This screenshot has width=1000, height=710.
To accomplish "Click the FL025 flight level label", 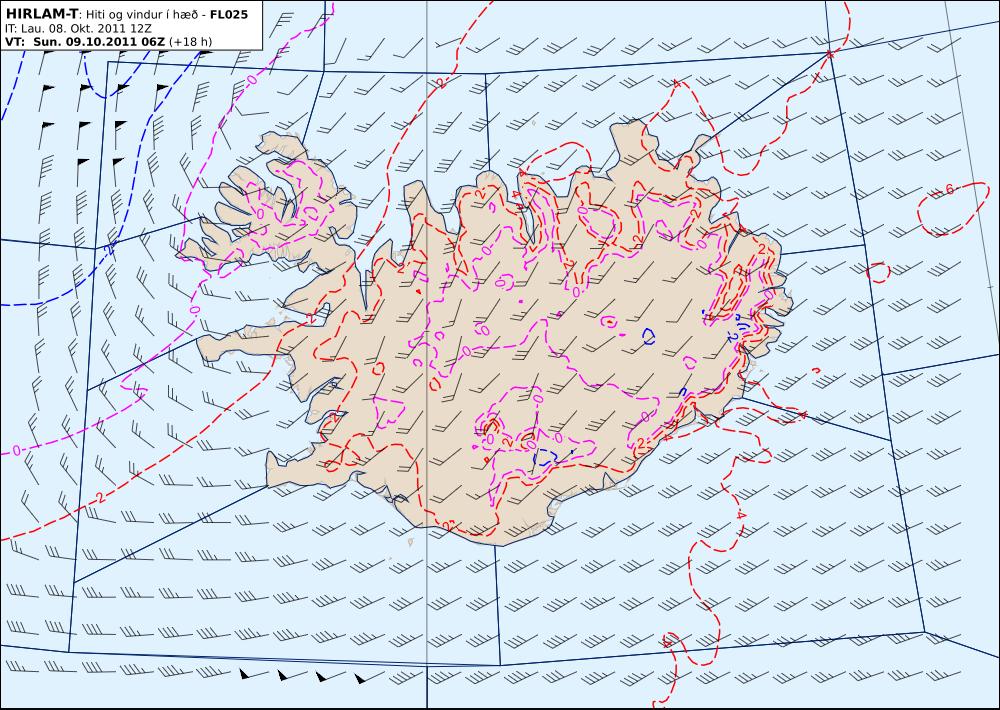I will click(x=229, y=13).
